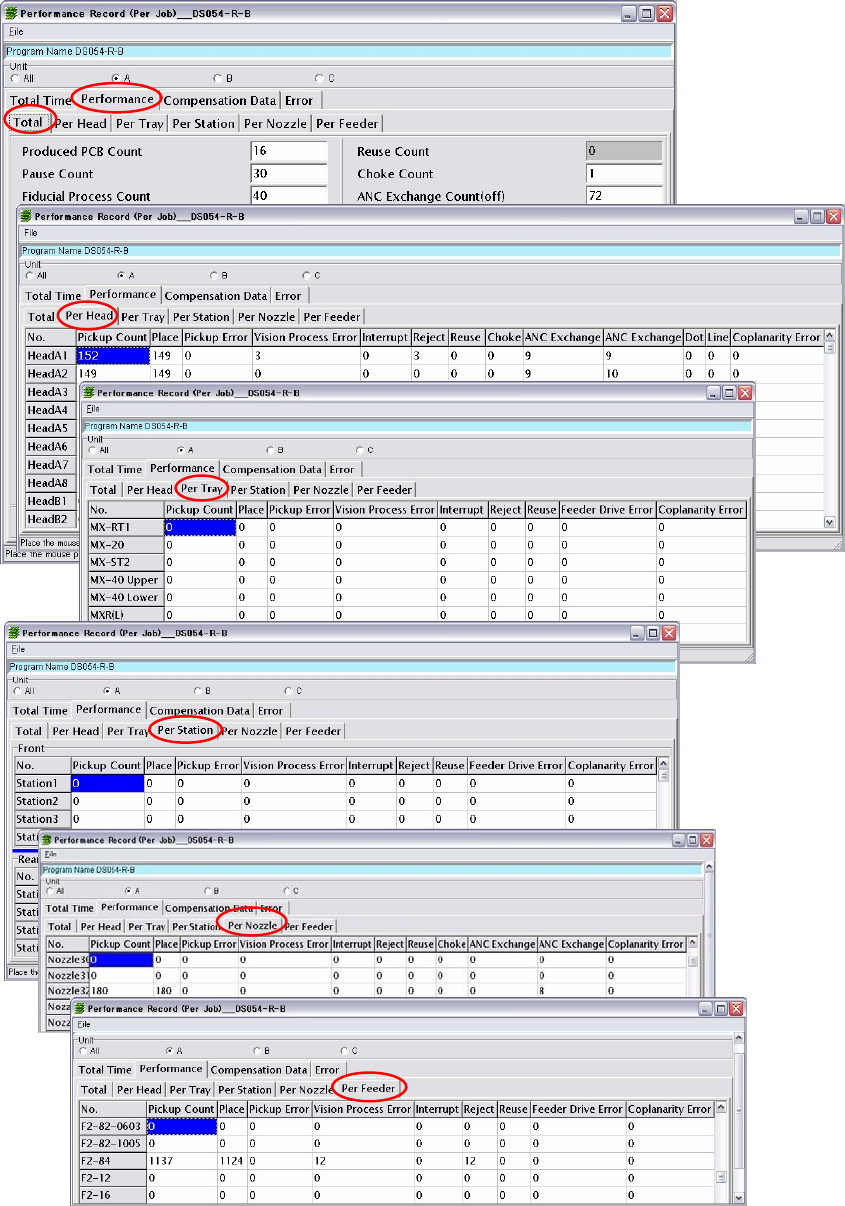Viewport: 845px width, 1206px height.
Task: Select the F2-82-1005 row label
Action: tap(112, 1144)
